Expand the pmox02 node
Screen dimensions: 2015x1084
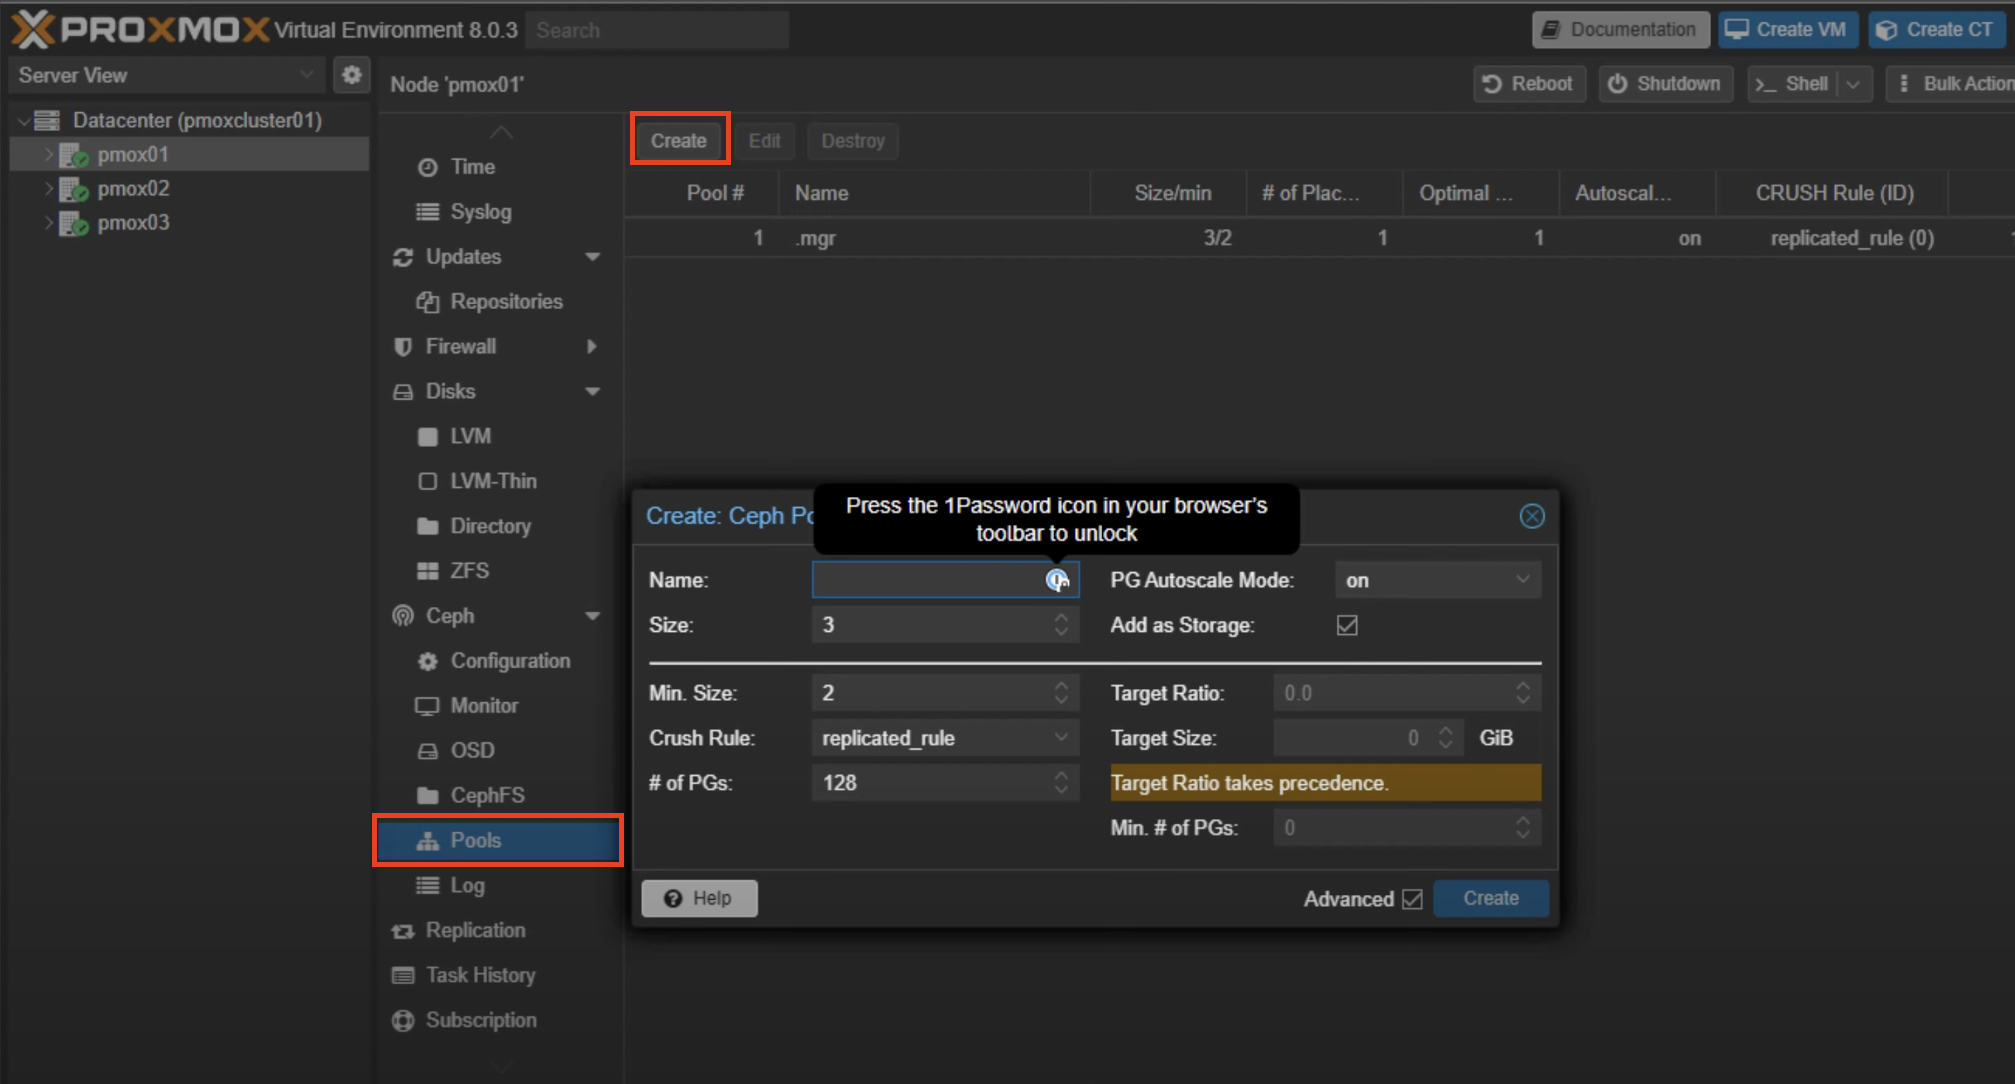[49, 188]
